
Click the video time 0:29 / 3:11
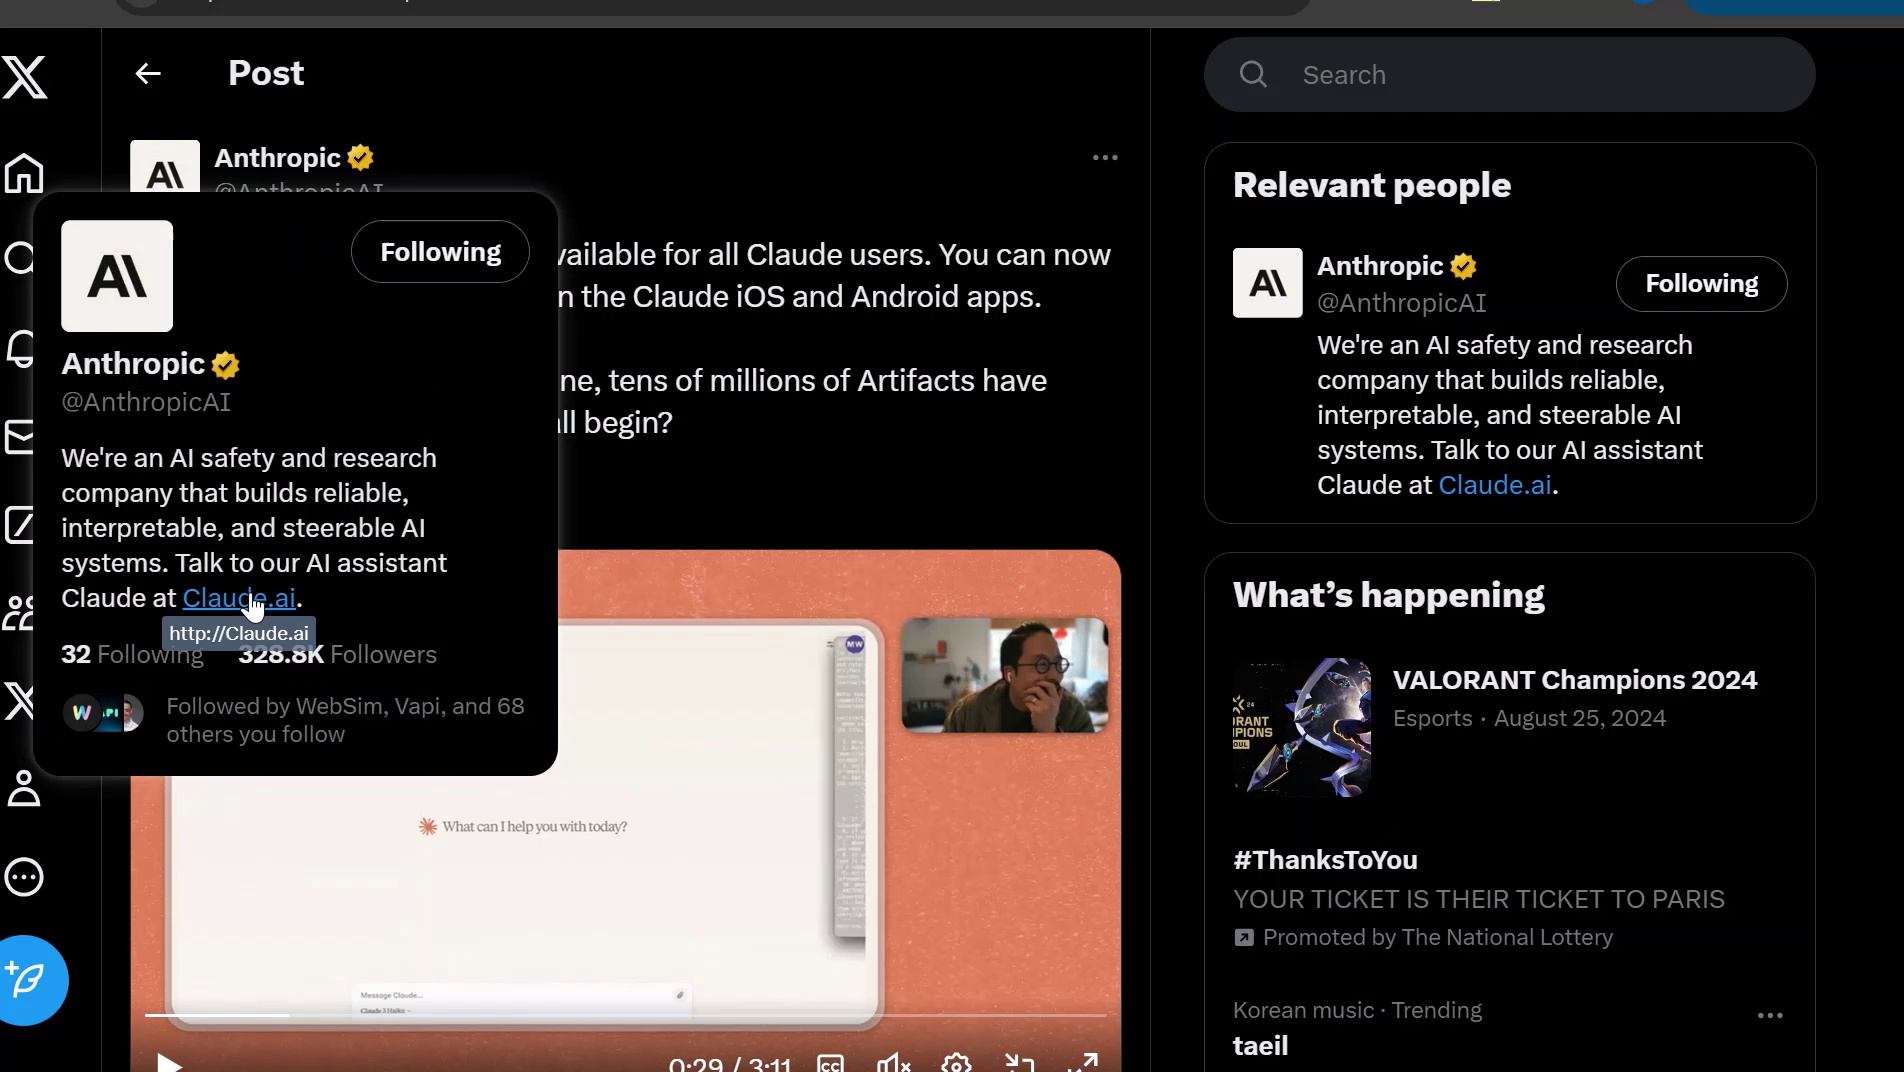(729, 1064)
